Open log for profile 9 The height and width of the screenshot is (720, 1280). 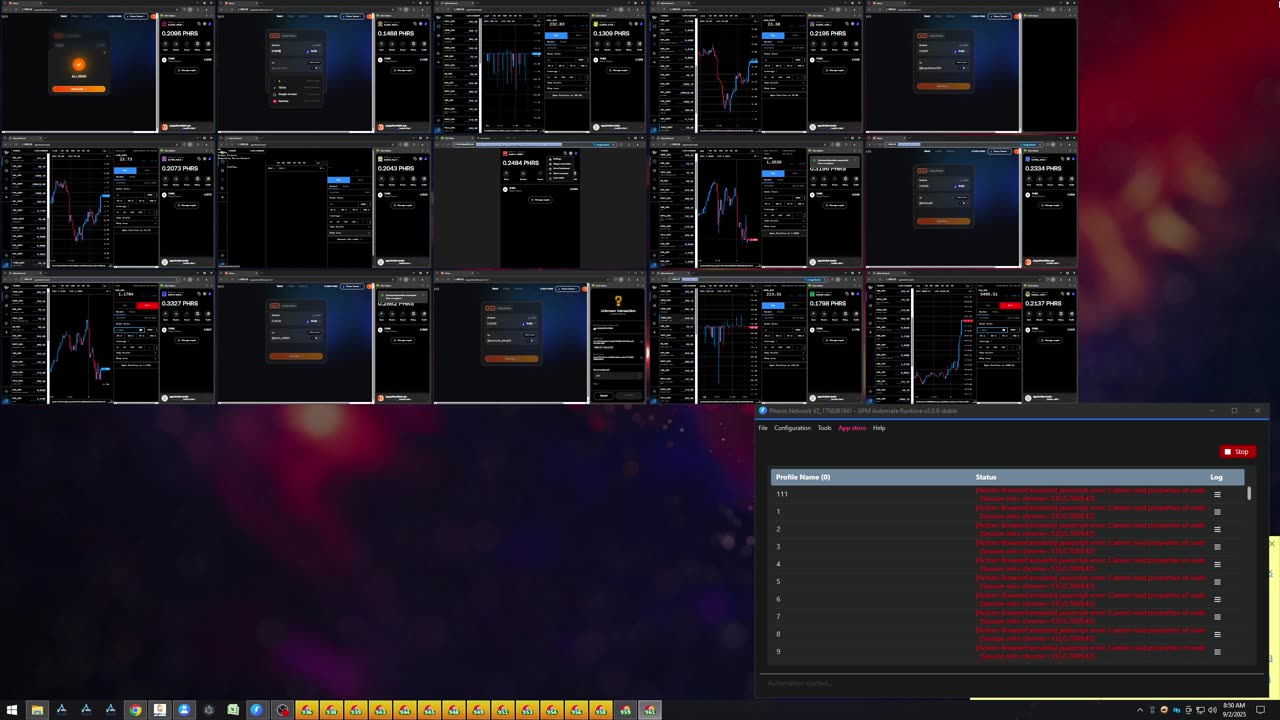pos(1217,652)
